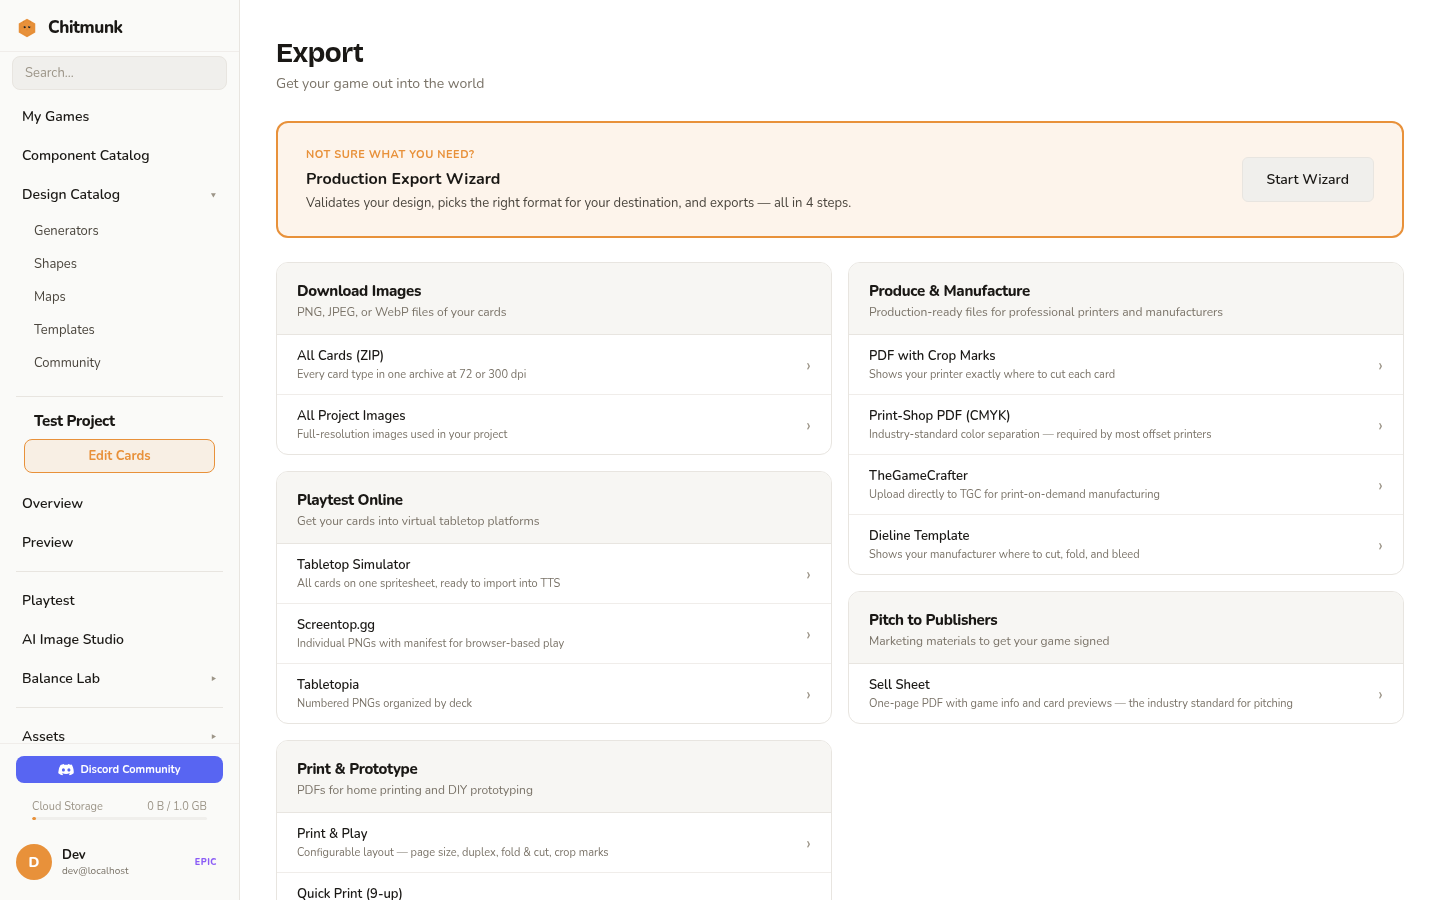Open the Discord Community button

119,770
